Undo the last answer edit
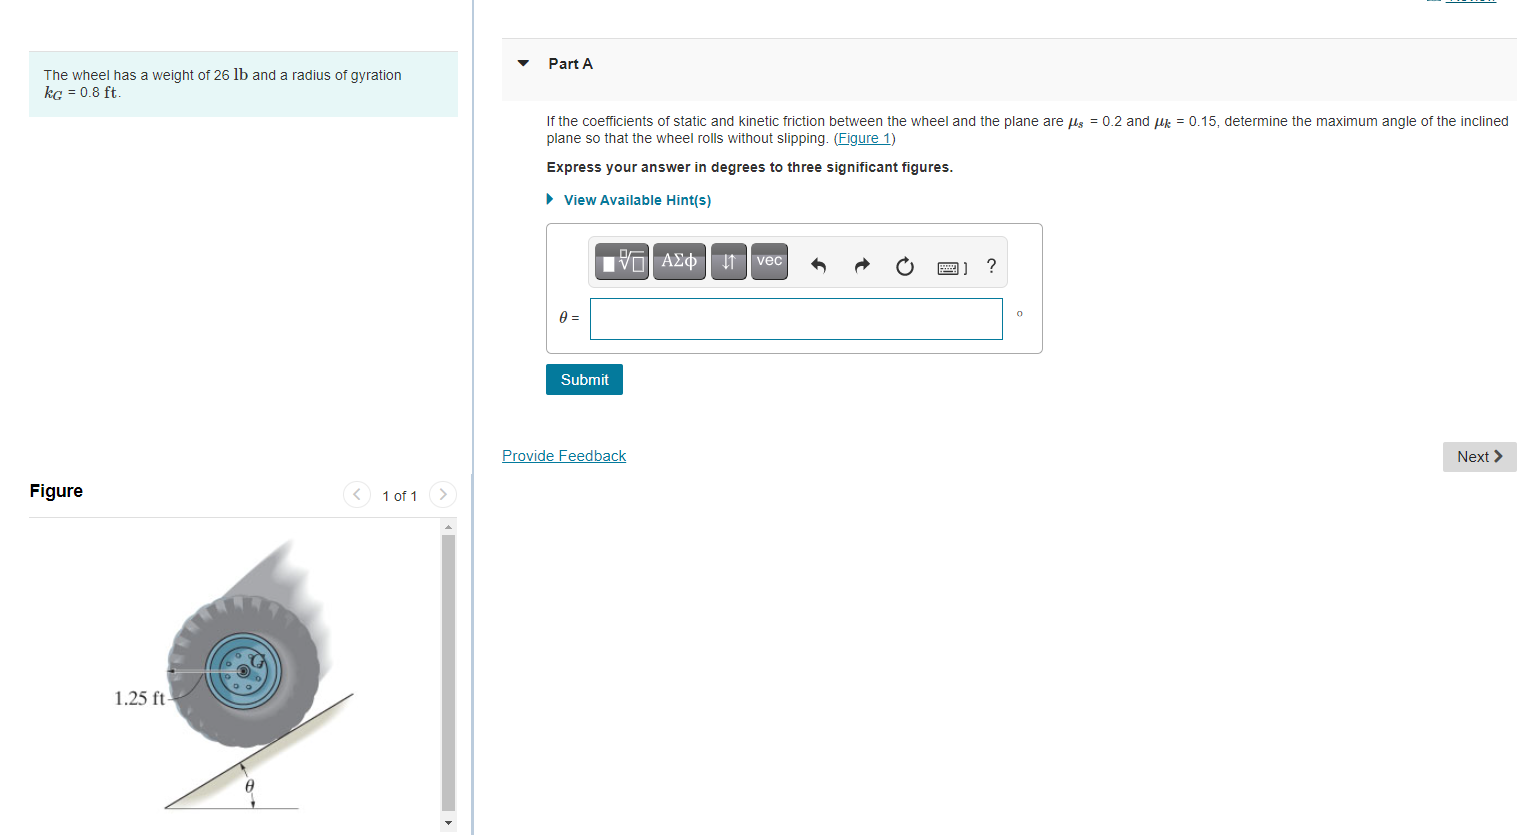The height and width of the screenshot is (835, 1540). (x=818, y=266)
